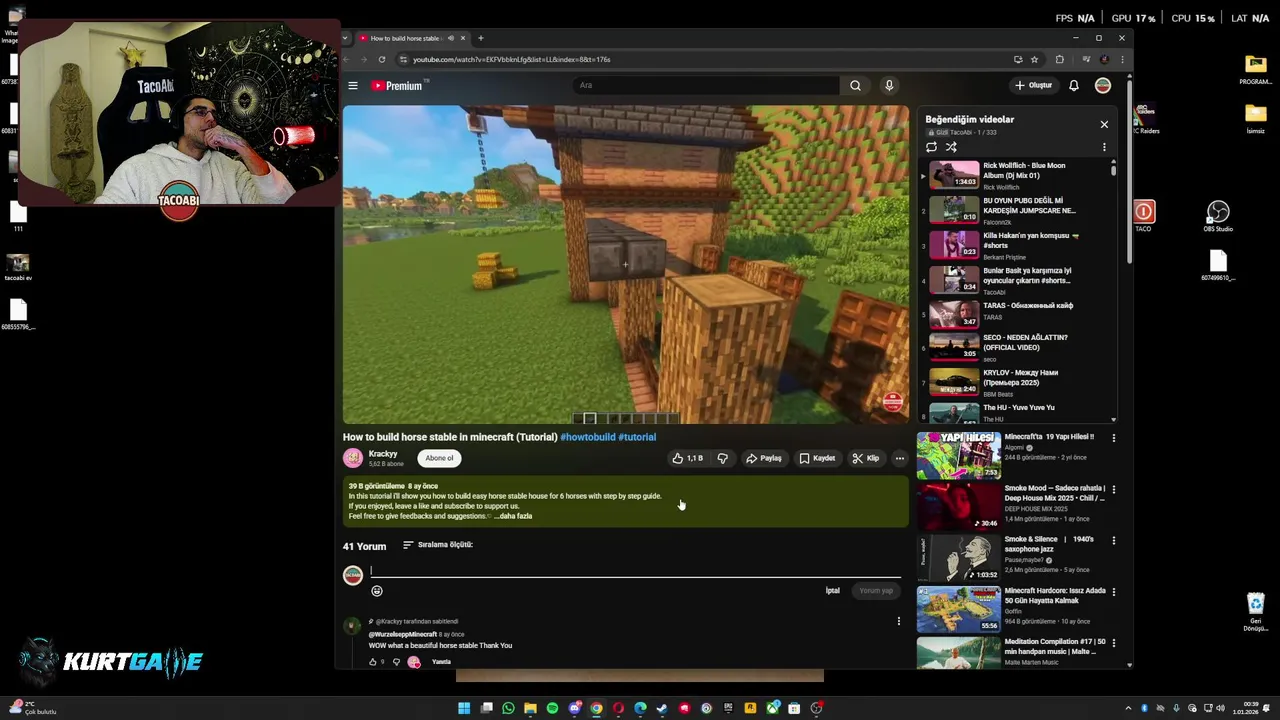
Task: Open the YouTube hamburger guide menu
Action: (x=353, y=86)
